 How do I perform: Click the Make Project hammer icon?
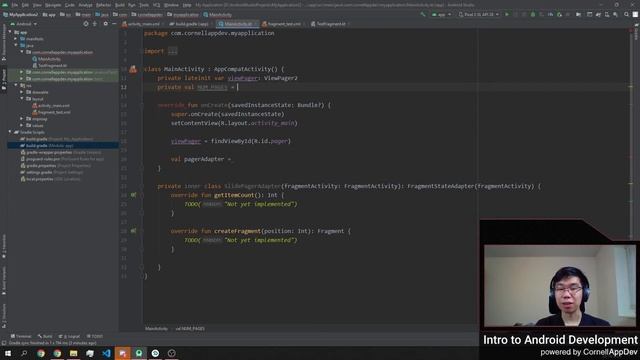click(423, 15)
